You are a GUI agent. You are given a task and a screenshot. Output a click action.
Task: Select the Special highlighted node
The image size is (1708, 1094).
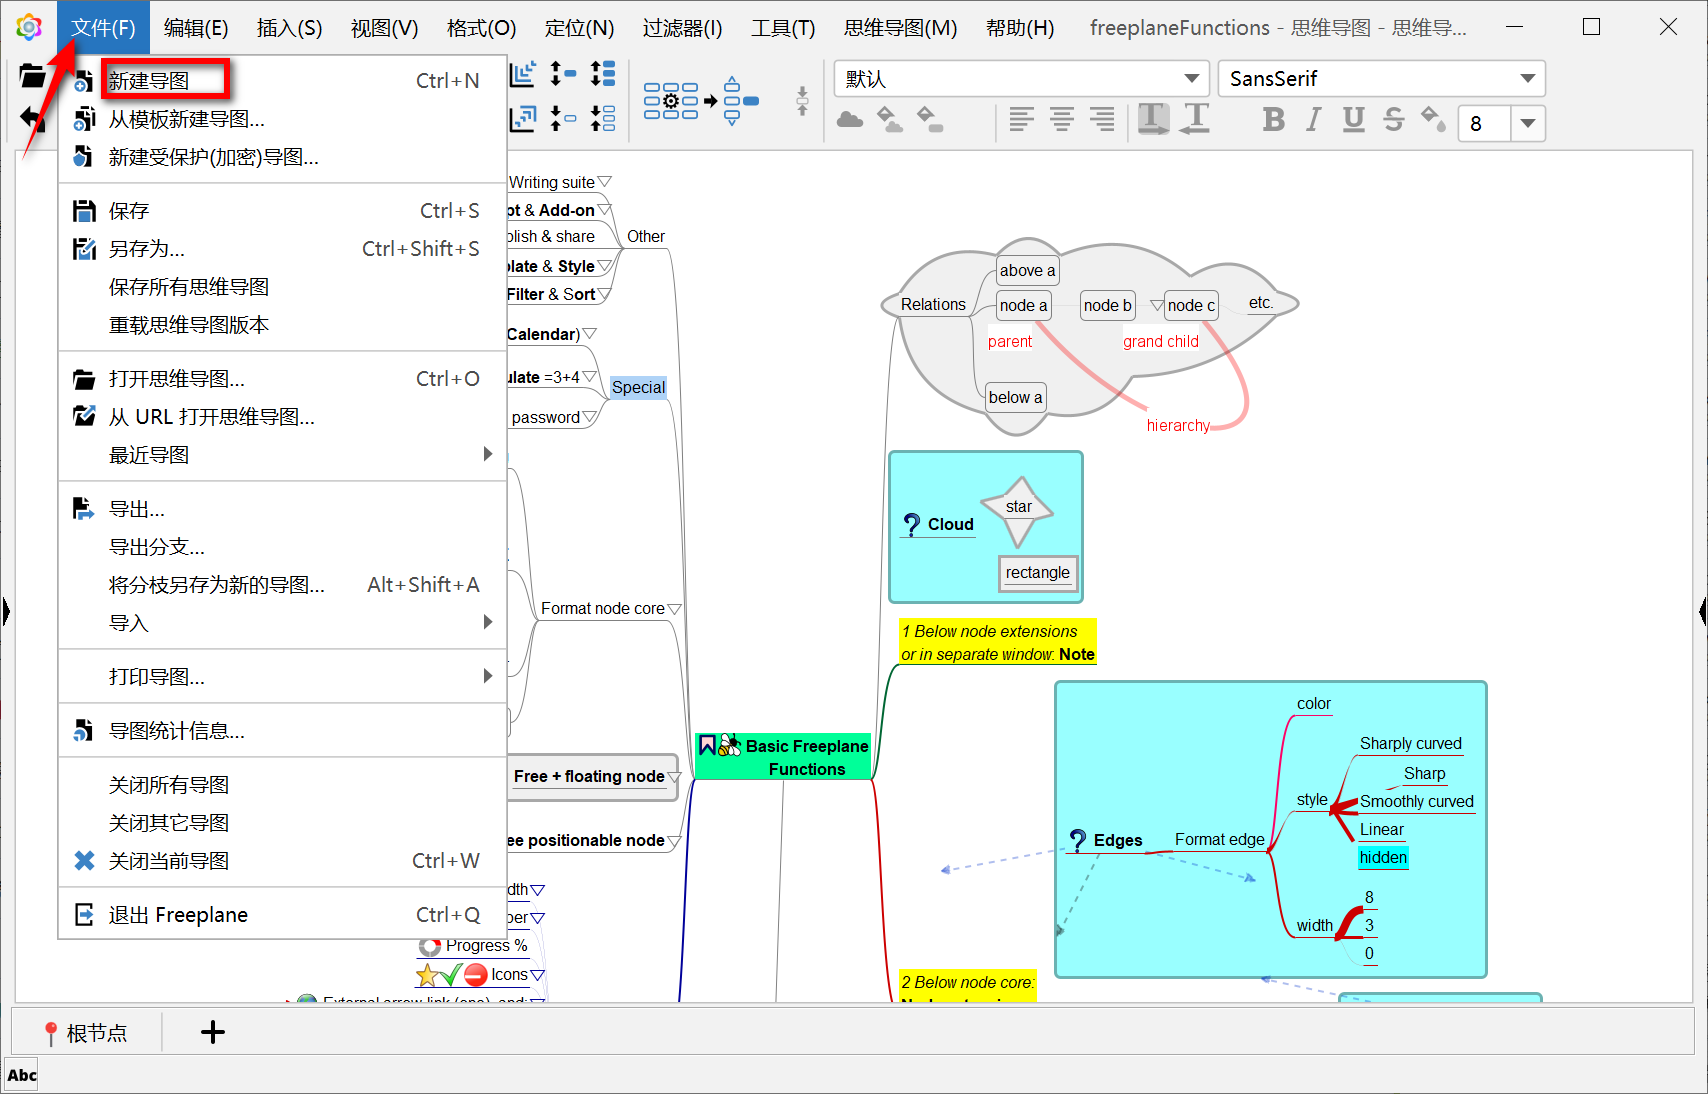(638, 387)
